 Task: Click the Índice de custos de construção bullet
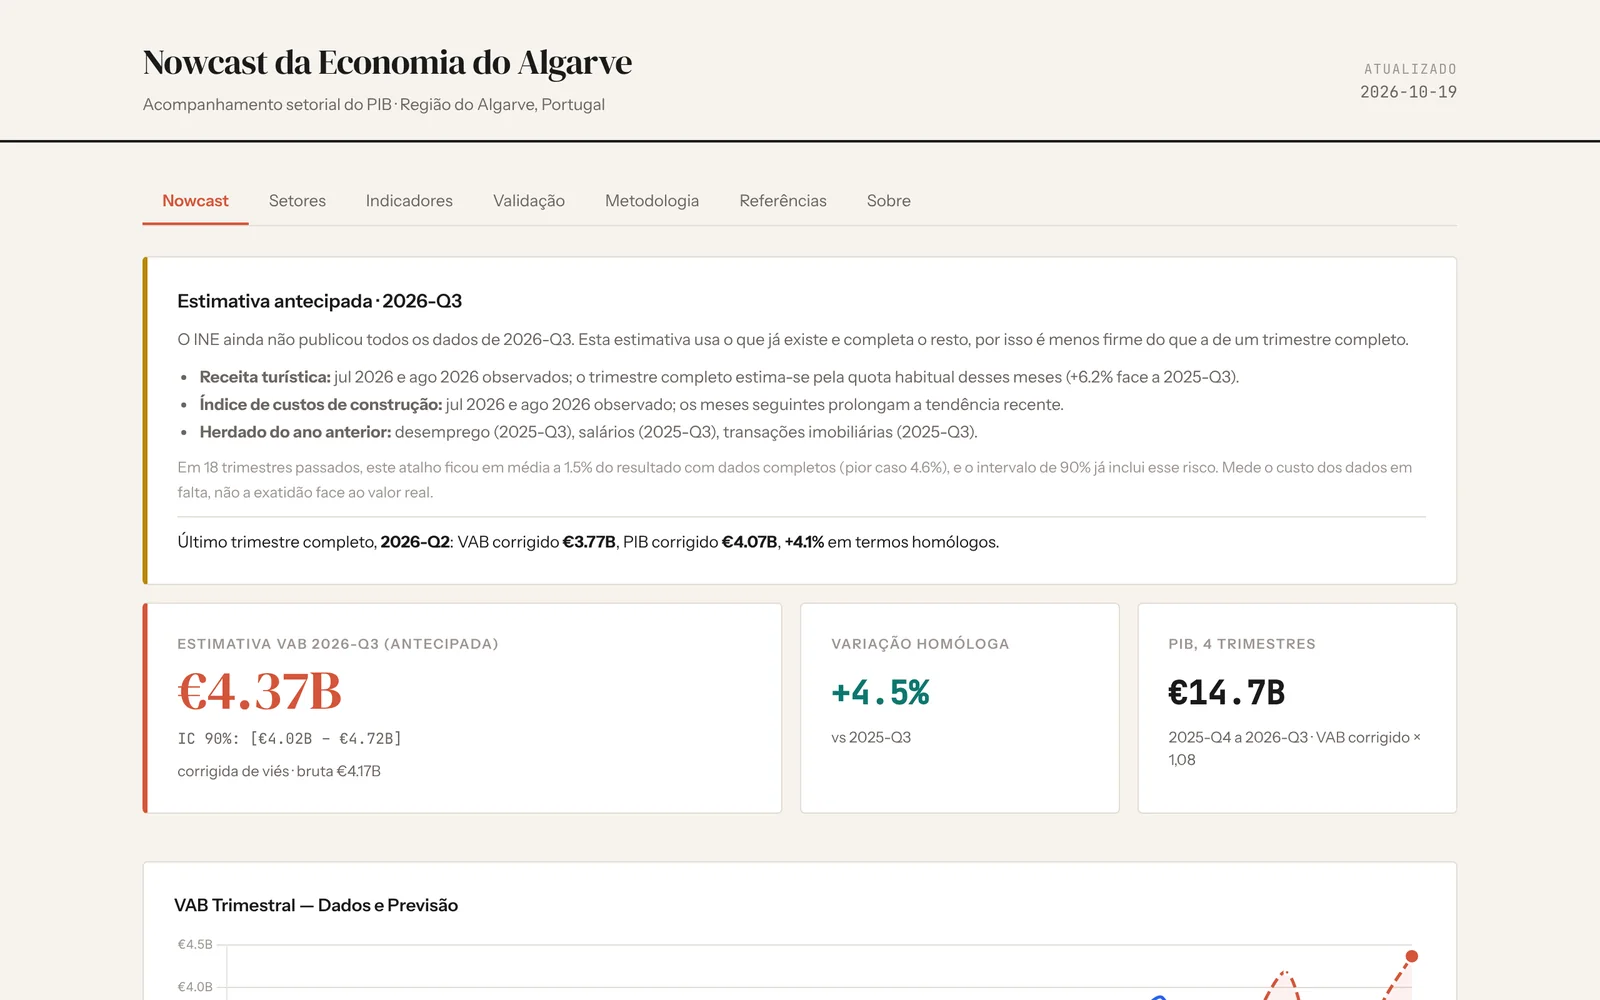631,404
